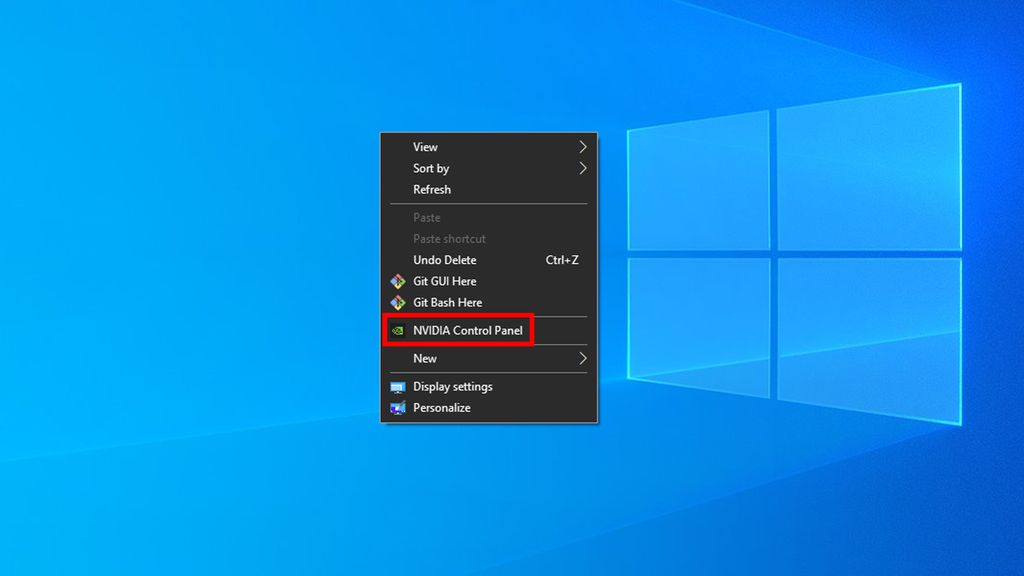Viewport: 1024px width, 576px height.
Task: Launch Git GUI Here
Action: point(443,281)
